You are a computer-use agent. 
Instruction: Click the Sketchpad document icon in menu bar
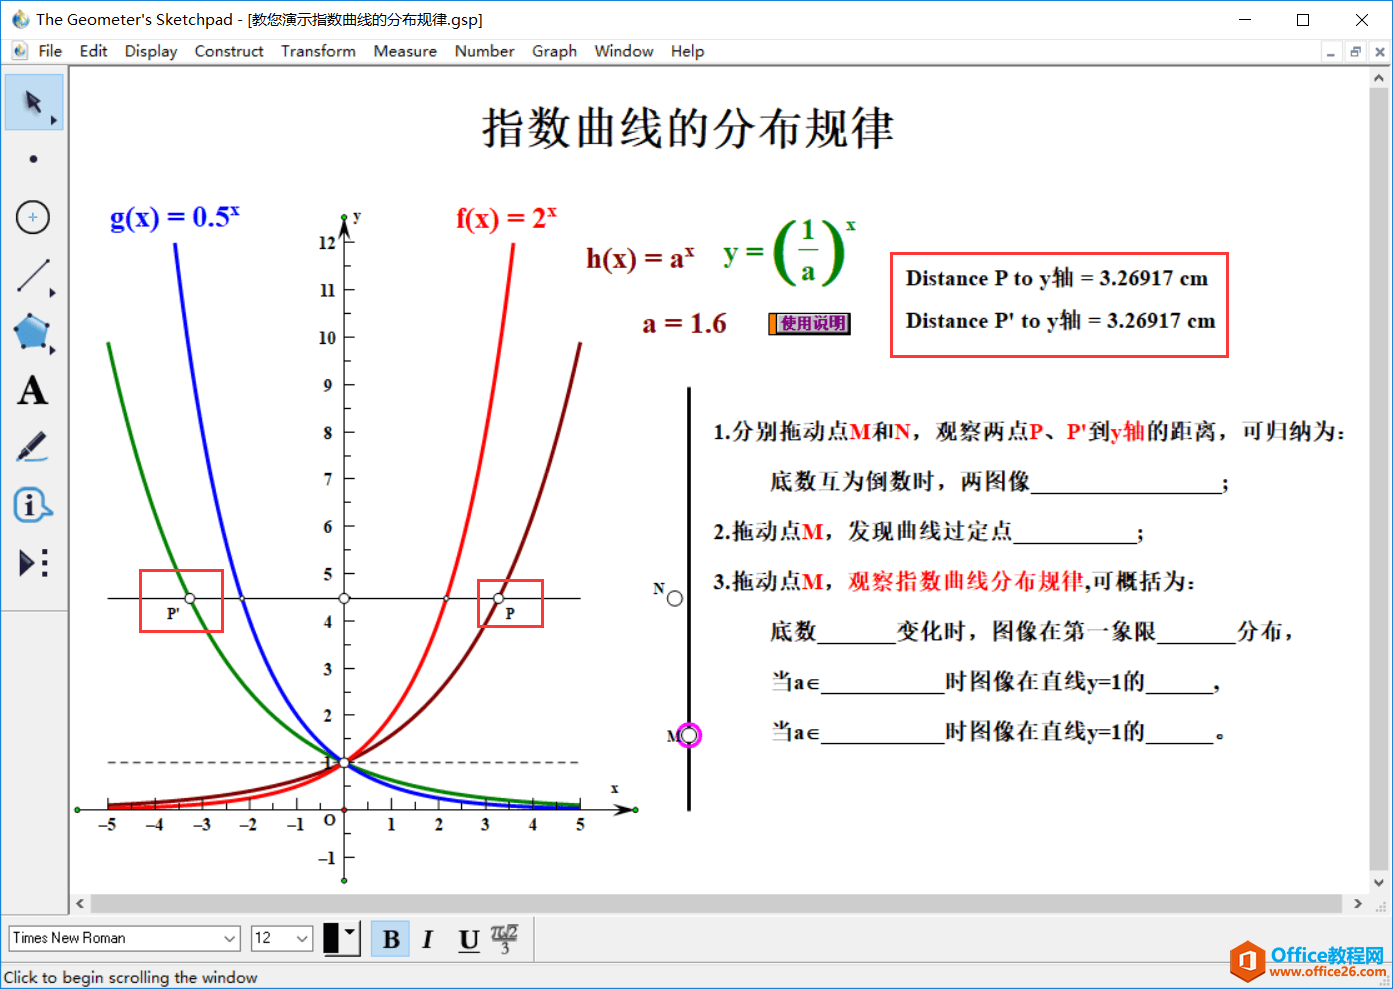(x=20, y=51)
